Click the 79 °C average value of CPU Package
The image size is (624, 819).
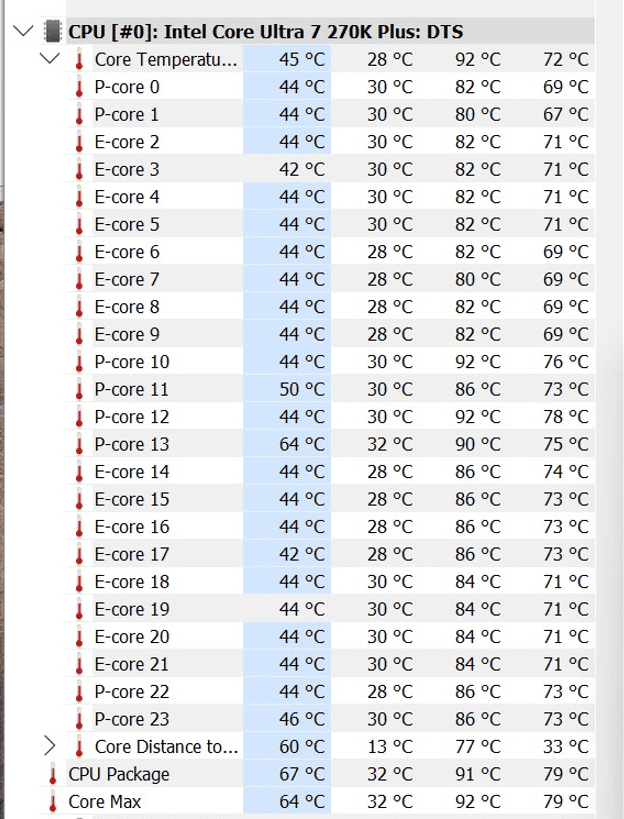pyautogui.click(x=566, y=774)
